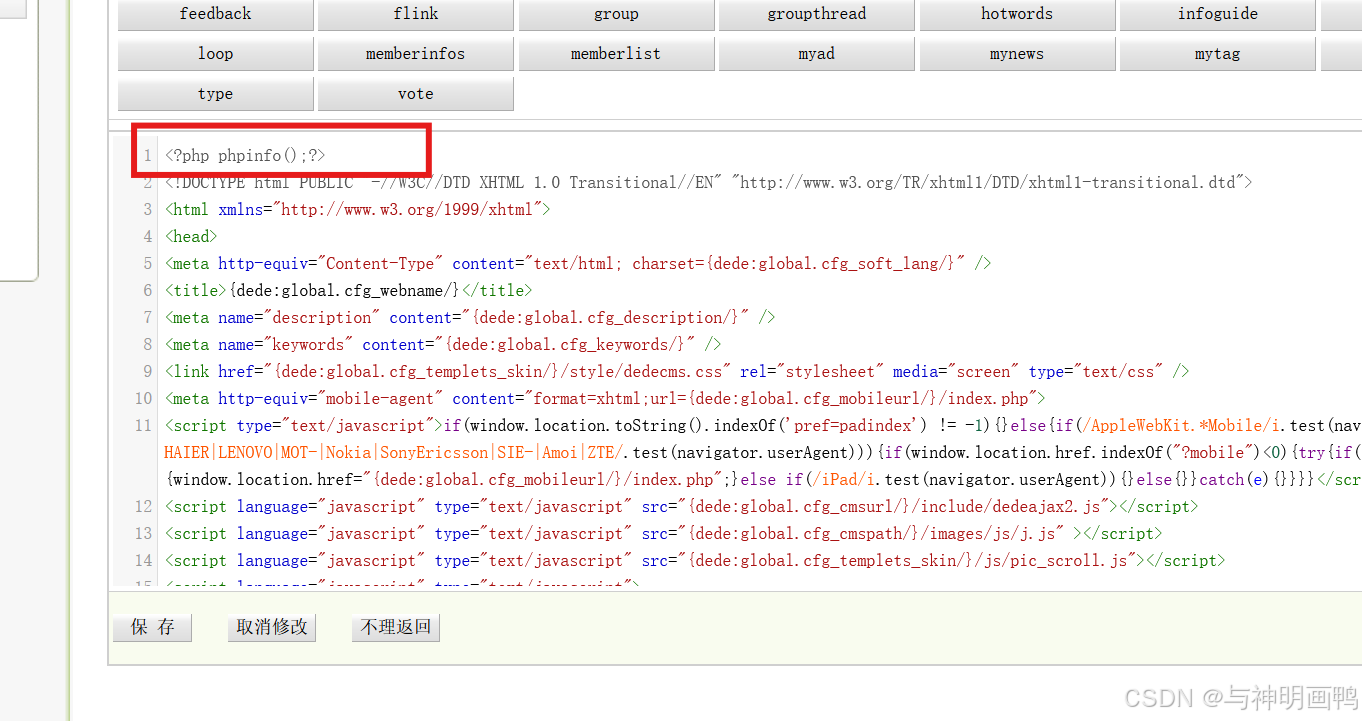Click the vote tag button

coord(416,94)
